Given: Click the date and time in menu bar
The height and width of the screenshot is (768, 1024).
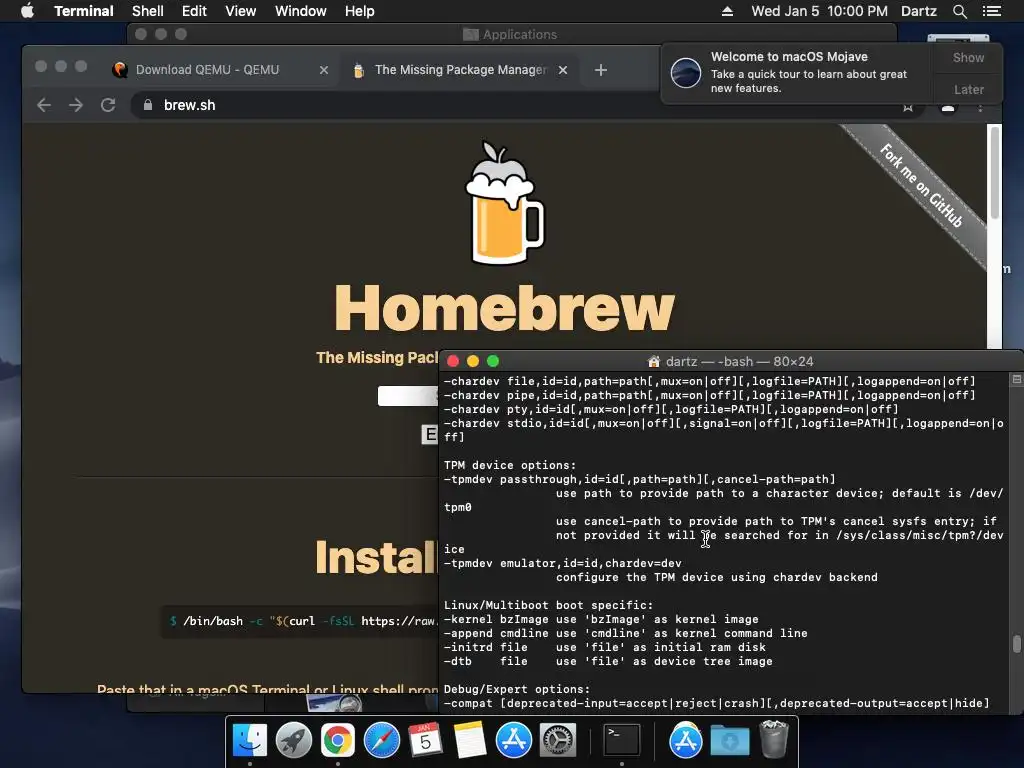Looking at the screenshot, I should [x=819, y=11].
